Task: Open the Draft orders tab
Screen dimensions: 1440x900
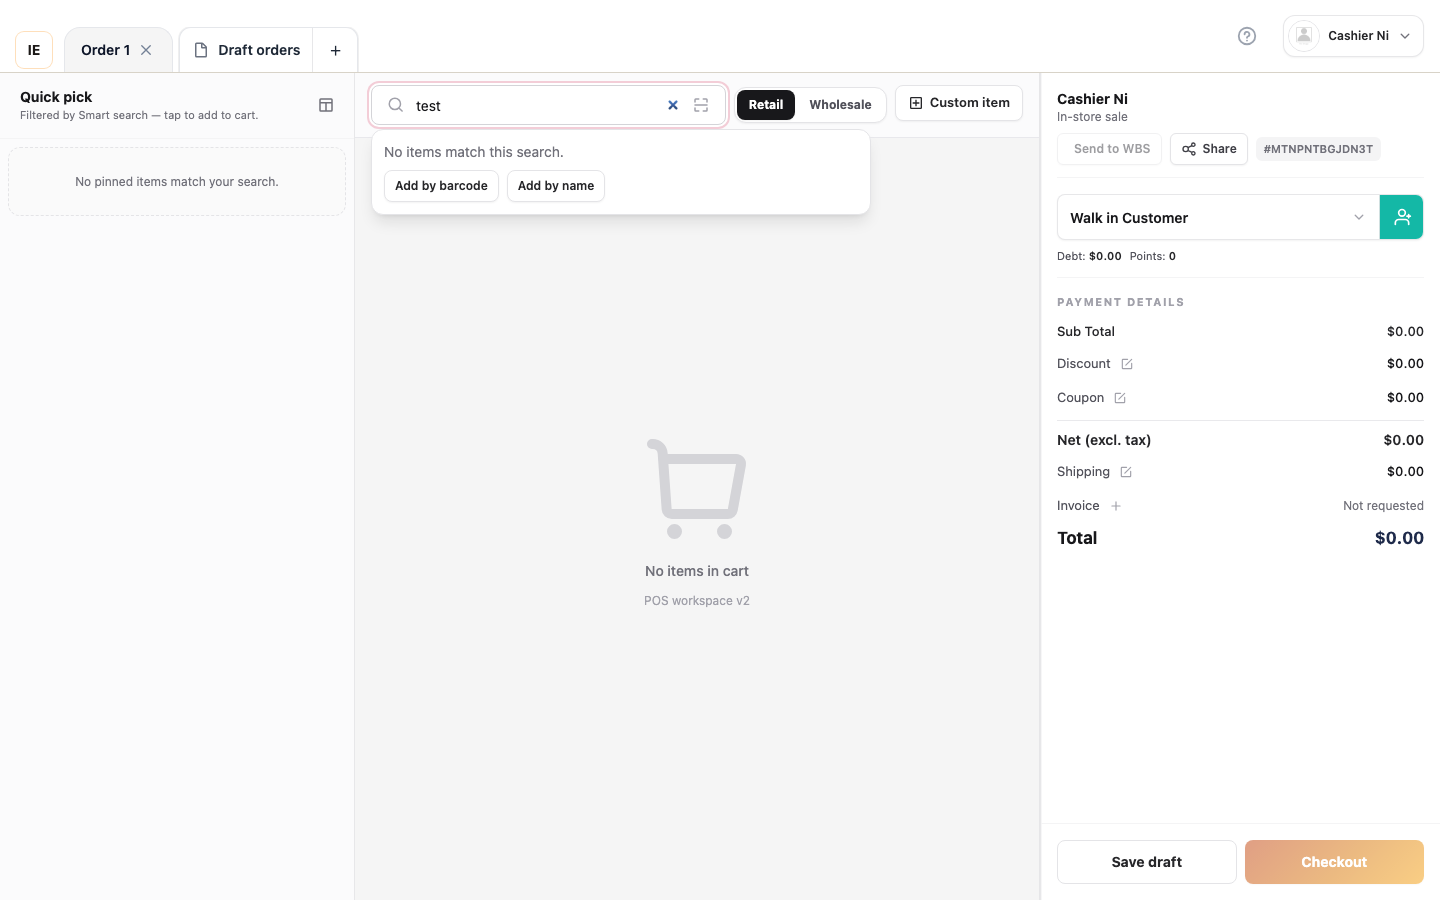Action: tap(247, 50)
